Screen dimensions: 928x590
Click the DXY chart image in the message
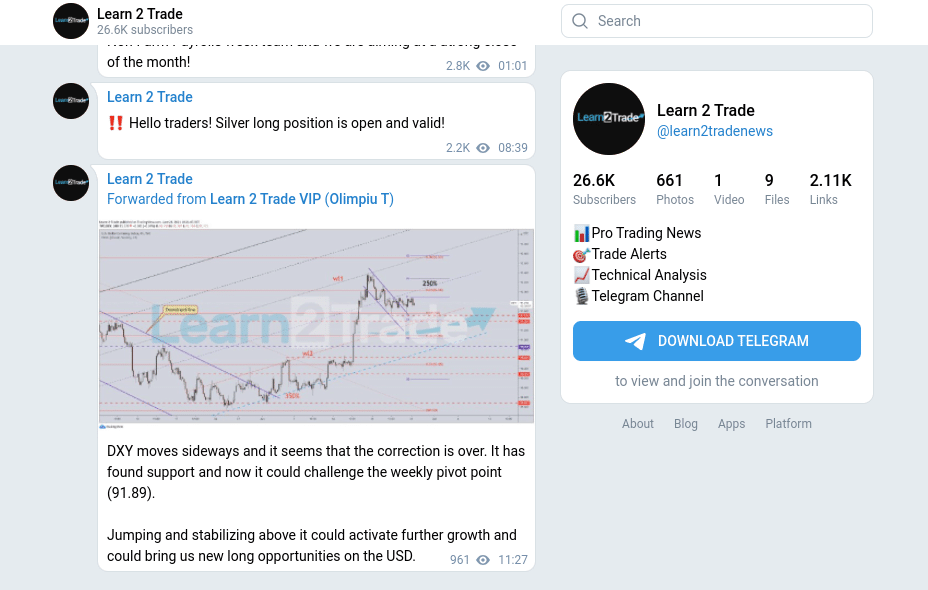click(316, 325)
